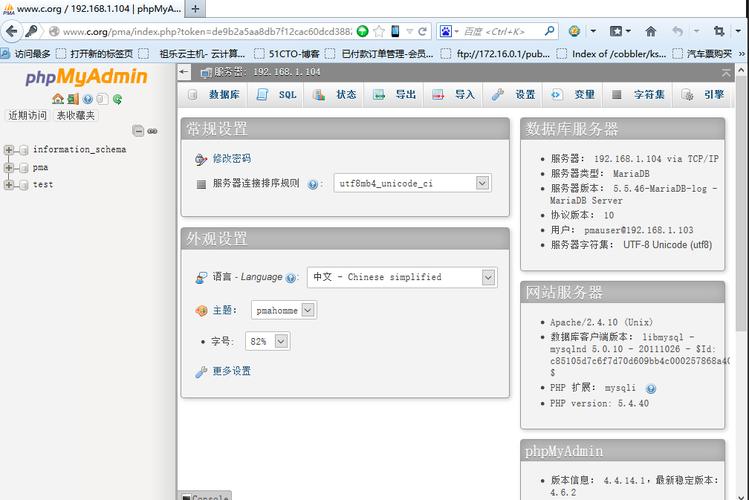Click the browser URL address field
749x500 pixels.
(x=208, y=32)
